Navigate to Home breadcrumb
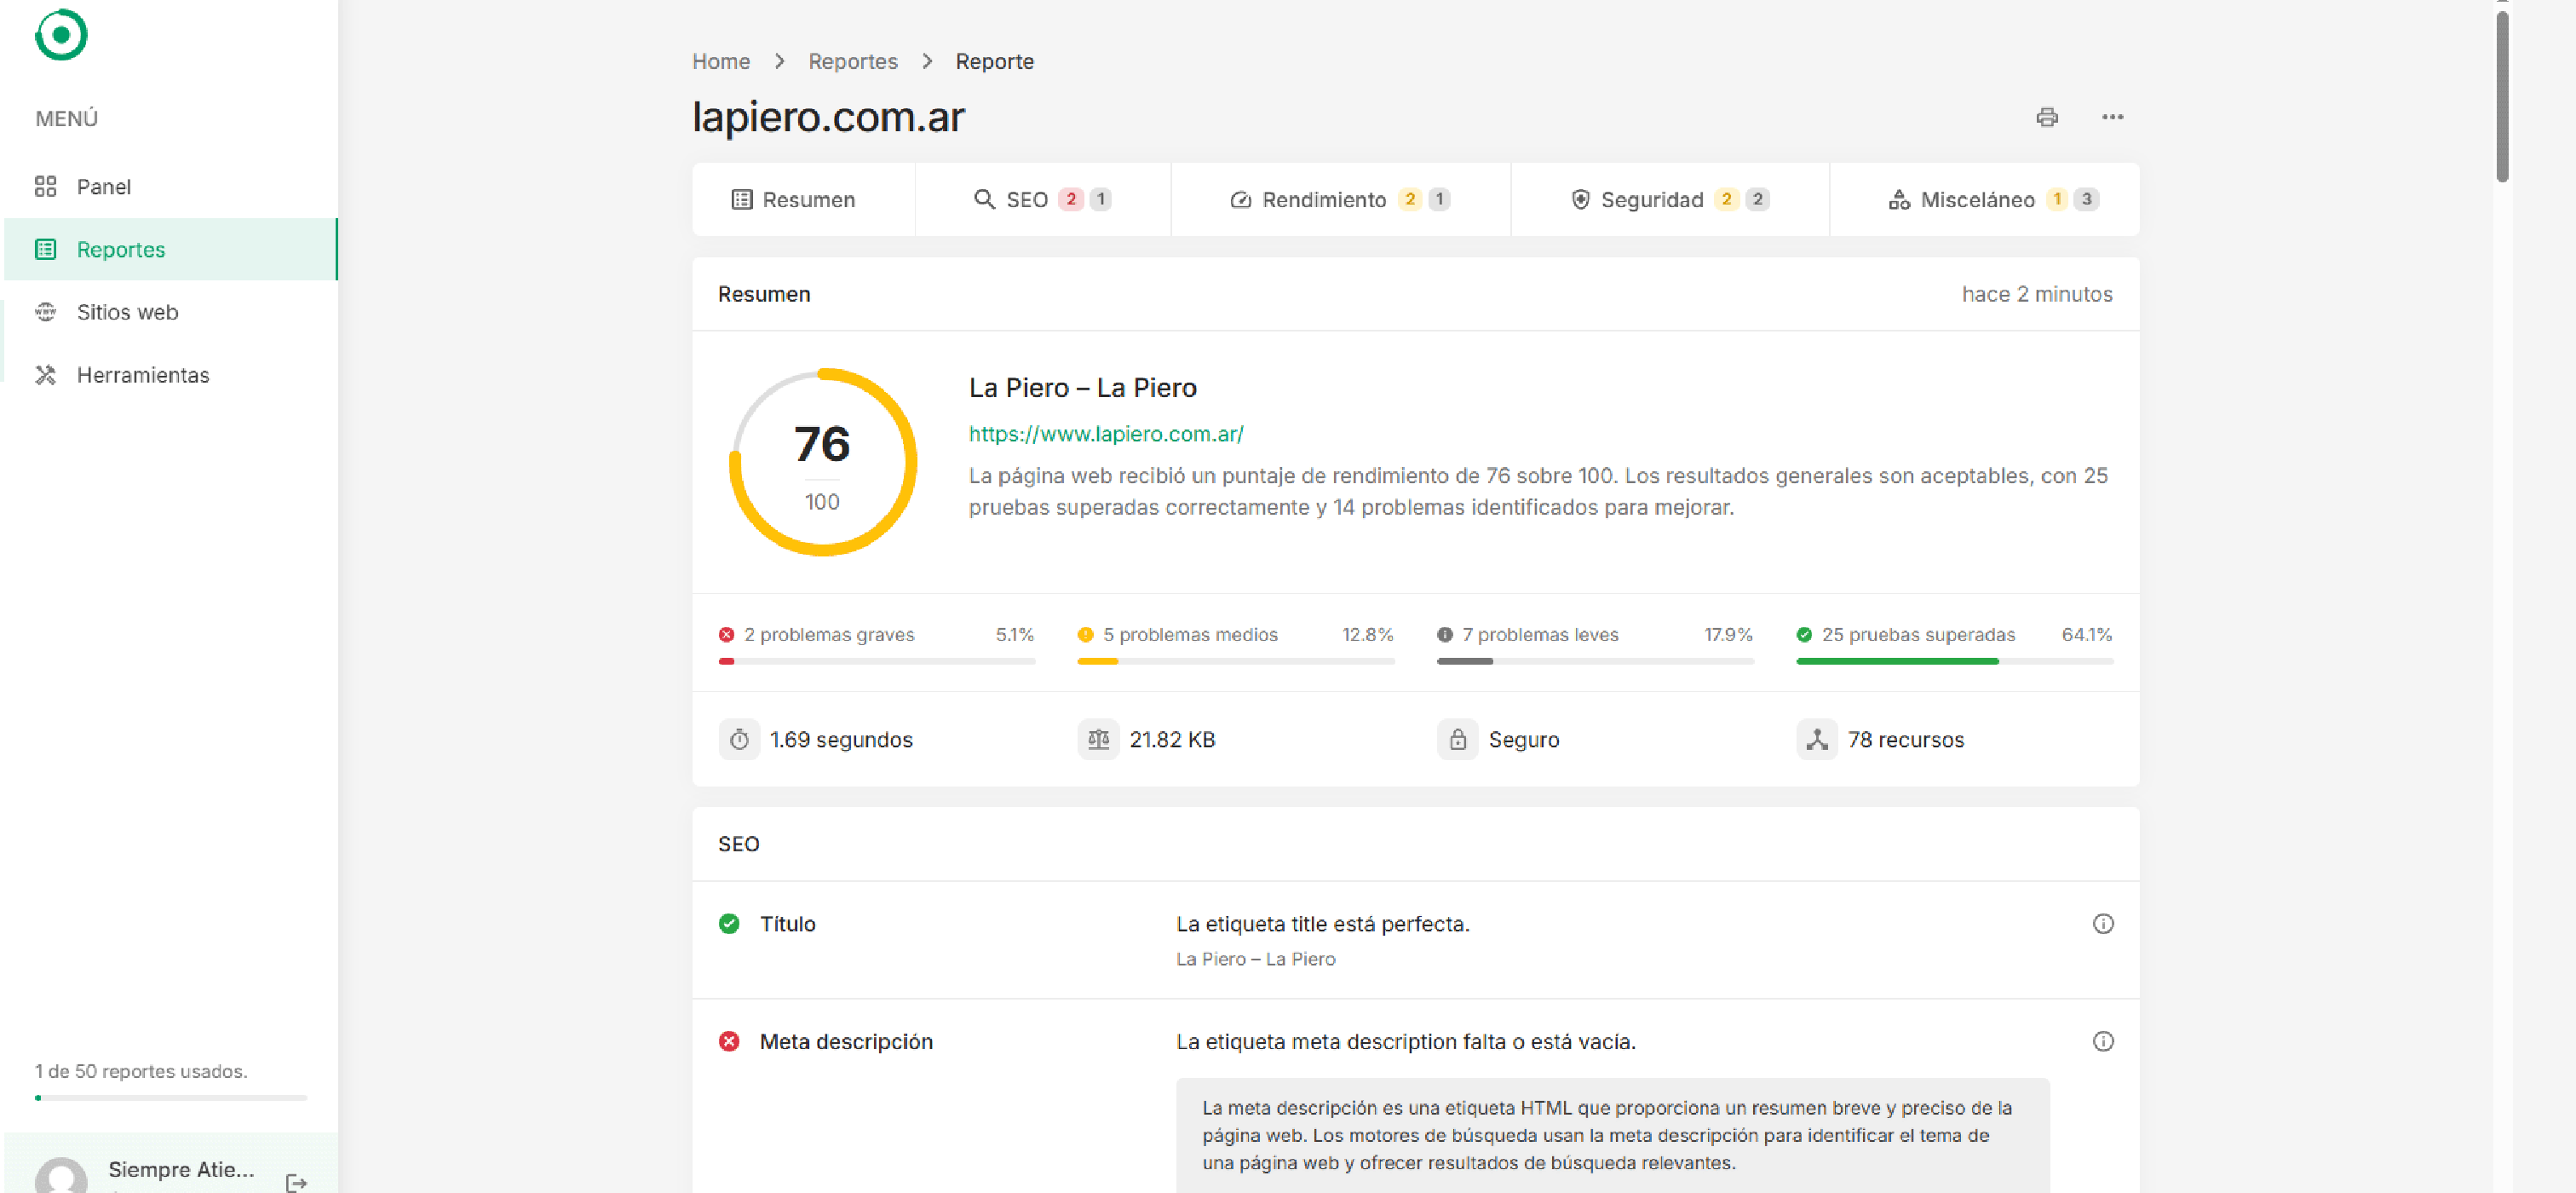 [721, 61]
